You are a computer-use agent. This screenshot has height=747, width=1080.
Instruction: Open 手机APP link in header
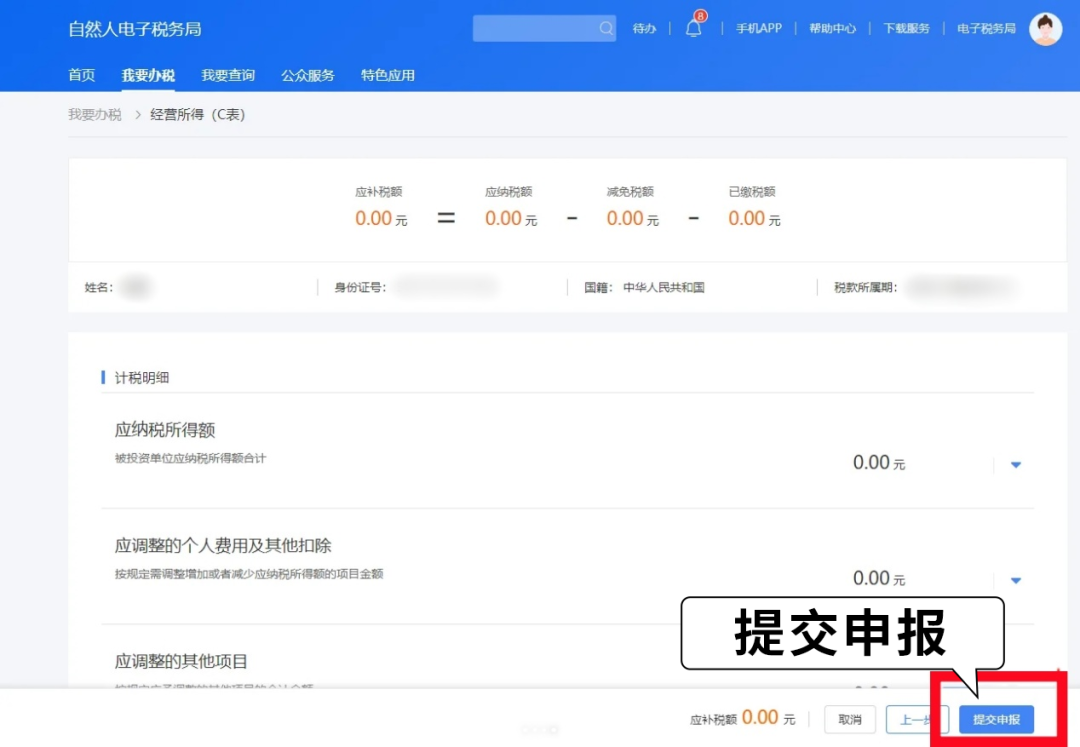[759, 29]
